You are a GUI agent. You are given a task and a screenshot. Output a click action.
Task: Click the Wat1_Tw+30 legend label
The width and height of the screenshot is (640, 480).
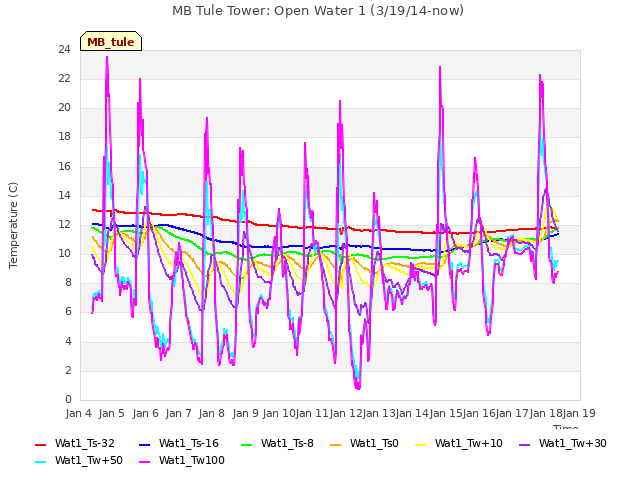[x=573, y=443]
